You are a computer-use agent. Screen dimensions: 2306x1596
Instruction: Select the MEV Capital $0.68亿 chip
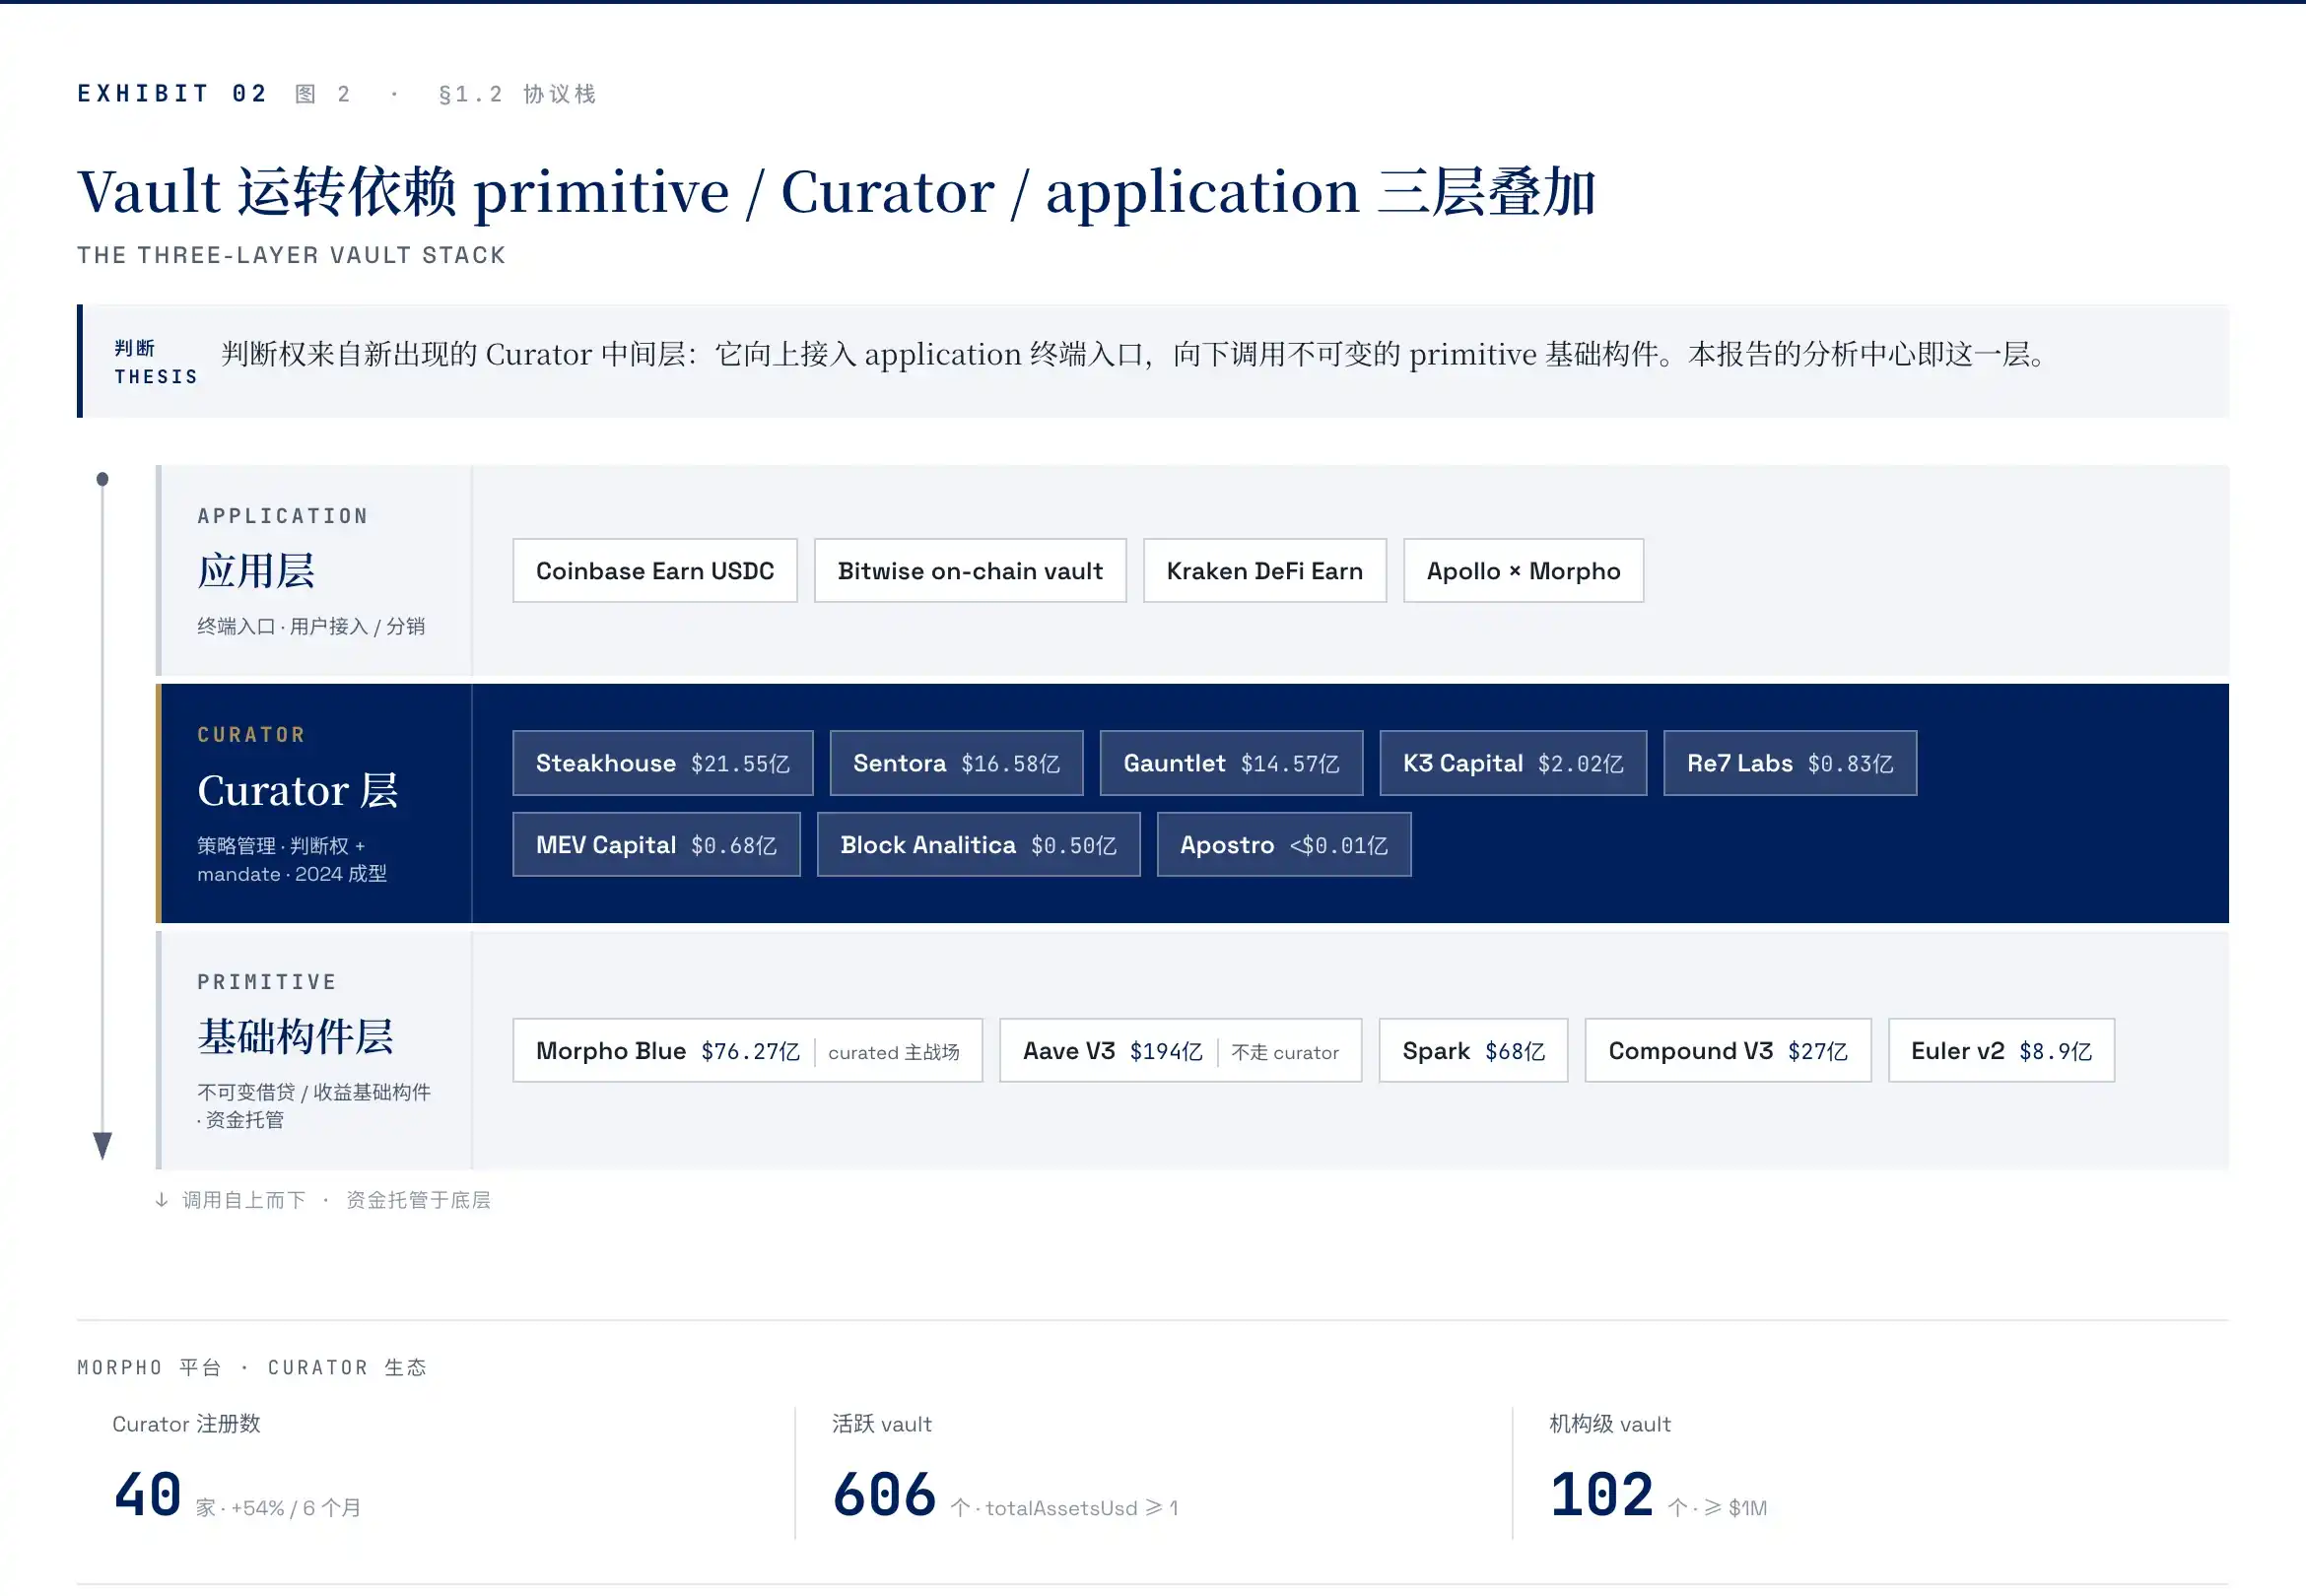[657, 845]
